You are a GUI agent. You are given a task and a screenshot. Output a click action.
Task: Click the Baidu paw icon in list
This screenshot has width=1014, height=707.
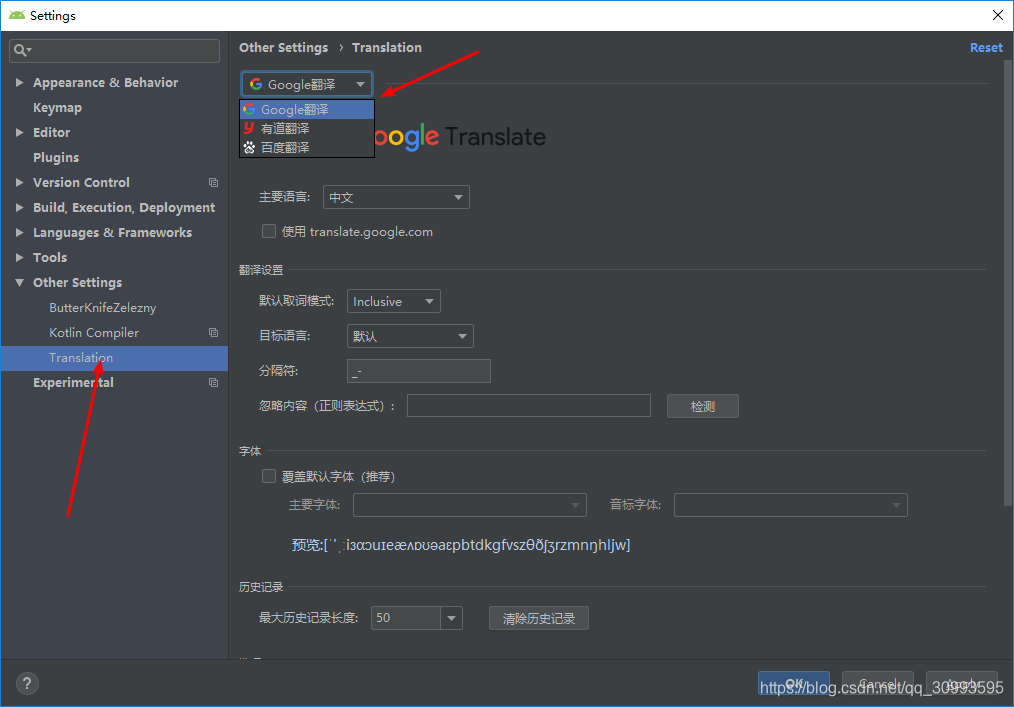(249, 147)
